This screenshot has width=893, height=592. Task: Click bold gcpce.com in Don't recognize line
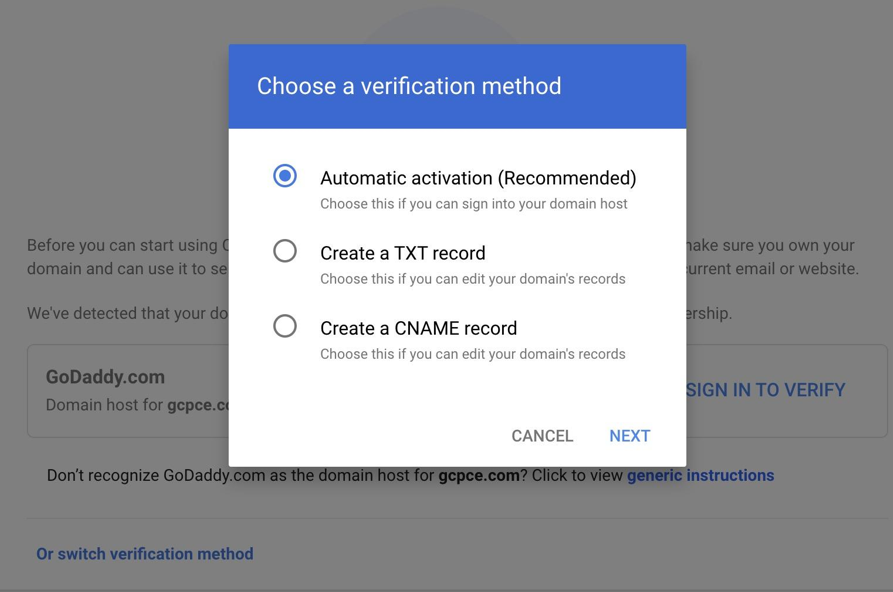pos(478,476)
